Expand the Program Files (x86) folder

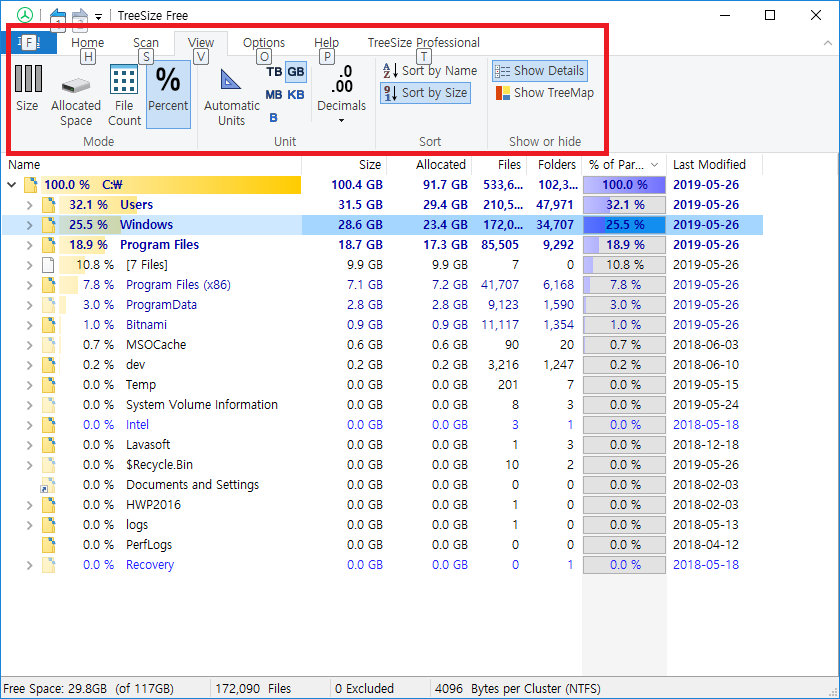(29, 285)
